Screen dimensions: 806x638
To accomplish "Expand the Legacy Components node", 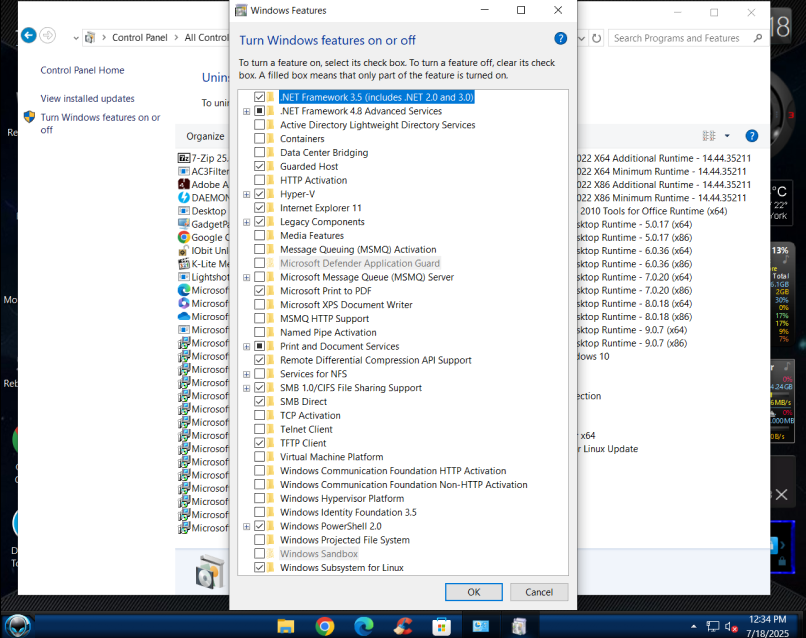I will 247,223.
